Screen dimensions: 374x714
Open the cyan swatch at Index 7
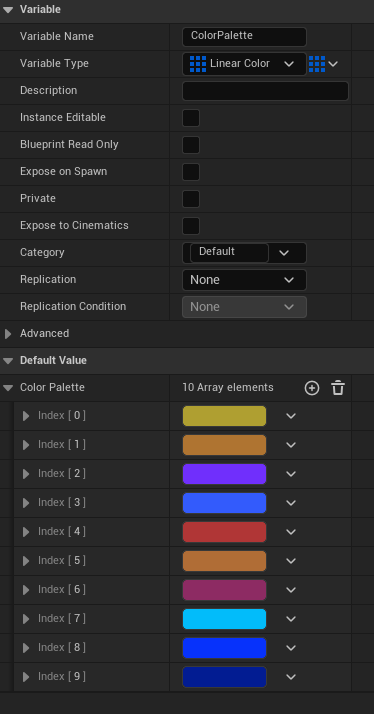(224, 619)
